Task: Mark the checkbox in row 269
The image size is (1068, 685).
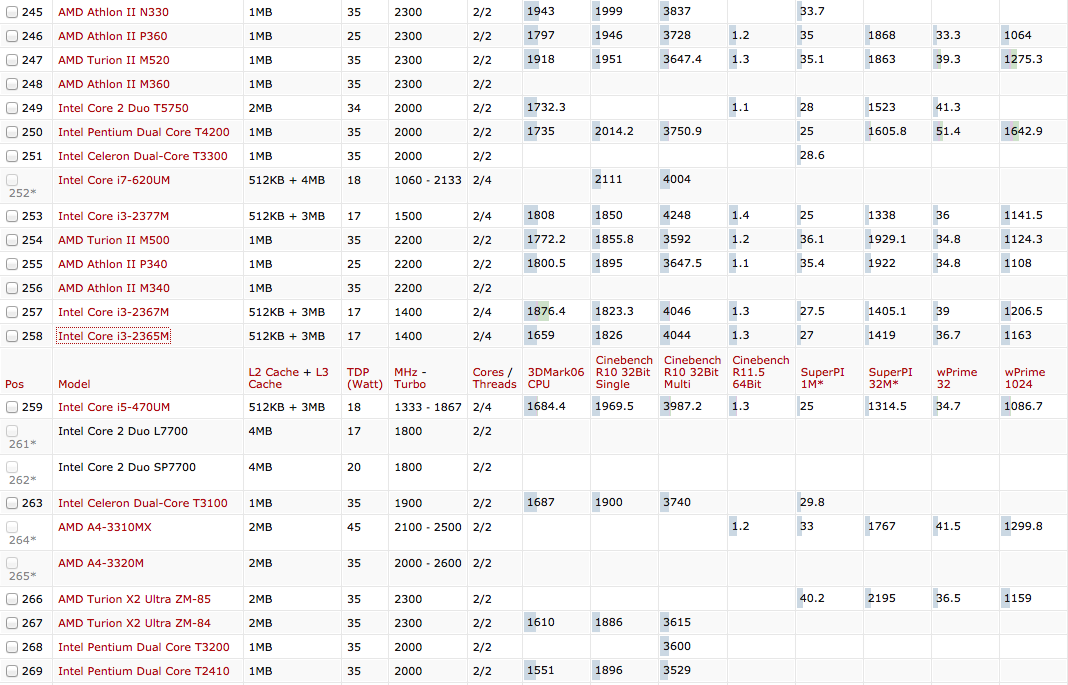Action: click(x=12, y=672)
